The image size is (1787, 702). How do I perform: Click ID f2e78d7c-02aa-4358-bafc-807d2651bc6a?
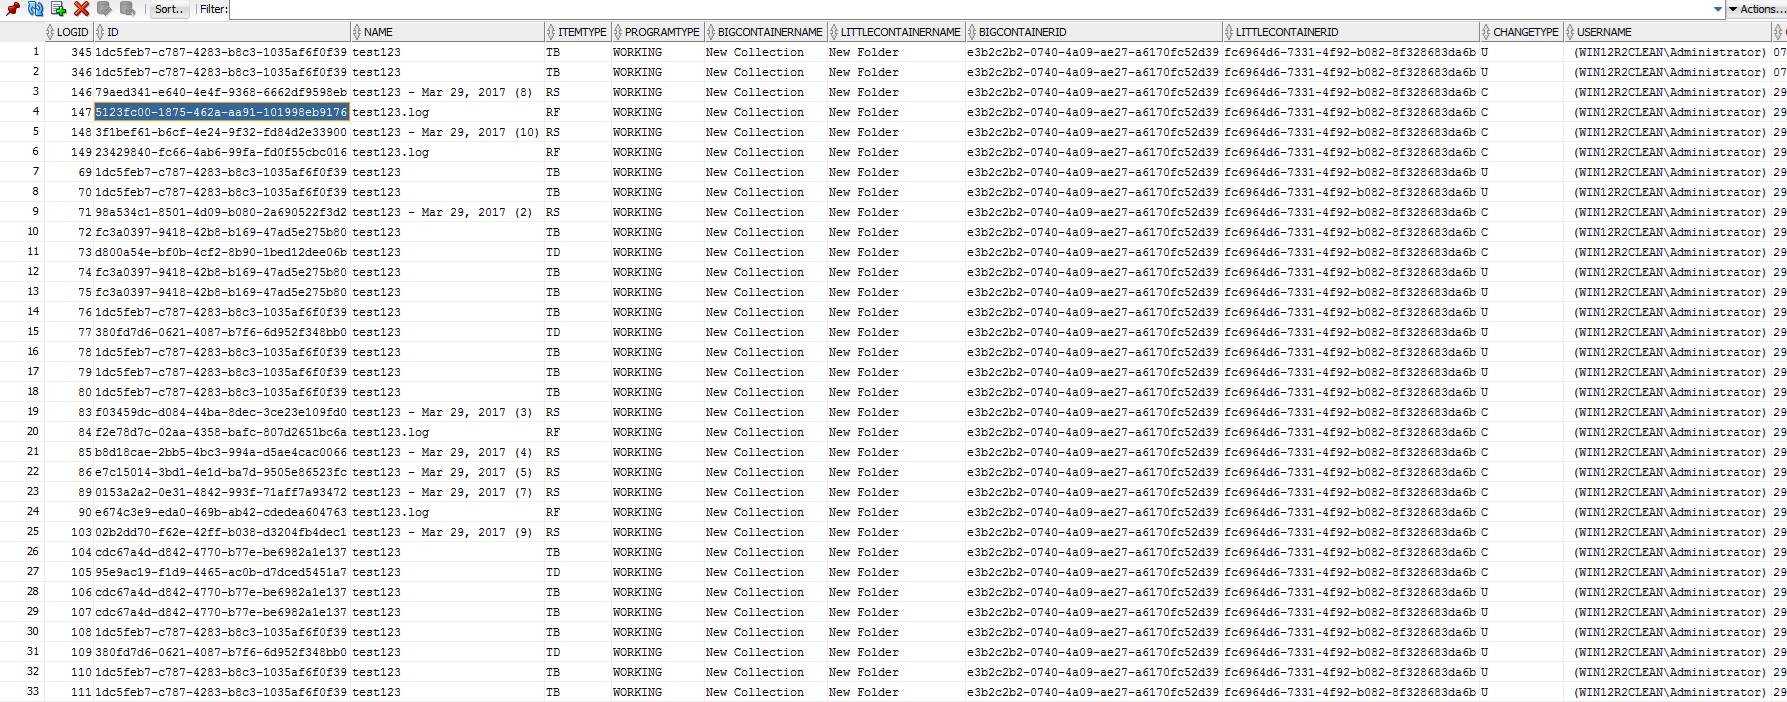(221, 432)
